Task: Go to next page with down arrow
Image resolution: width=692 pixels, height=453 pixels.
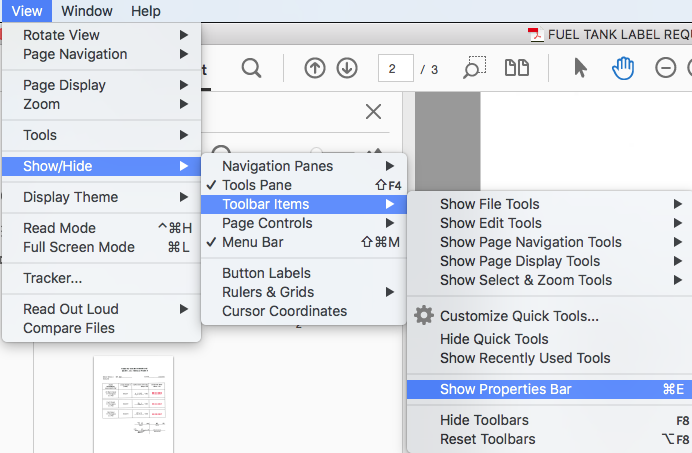Action: (x=347, y=68)
